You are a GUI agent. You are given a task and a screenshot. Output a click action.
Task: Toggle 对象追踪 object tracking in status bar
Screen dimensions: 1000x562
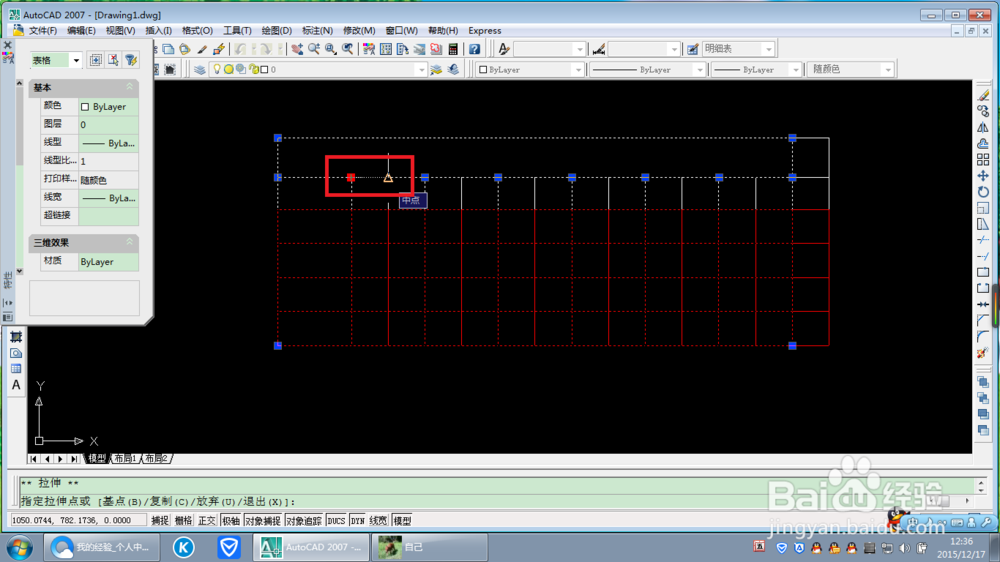coord(304,521)
